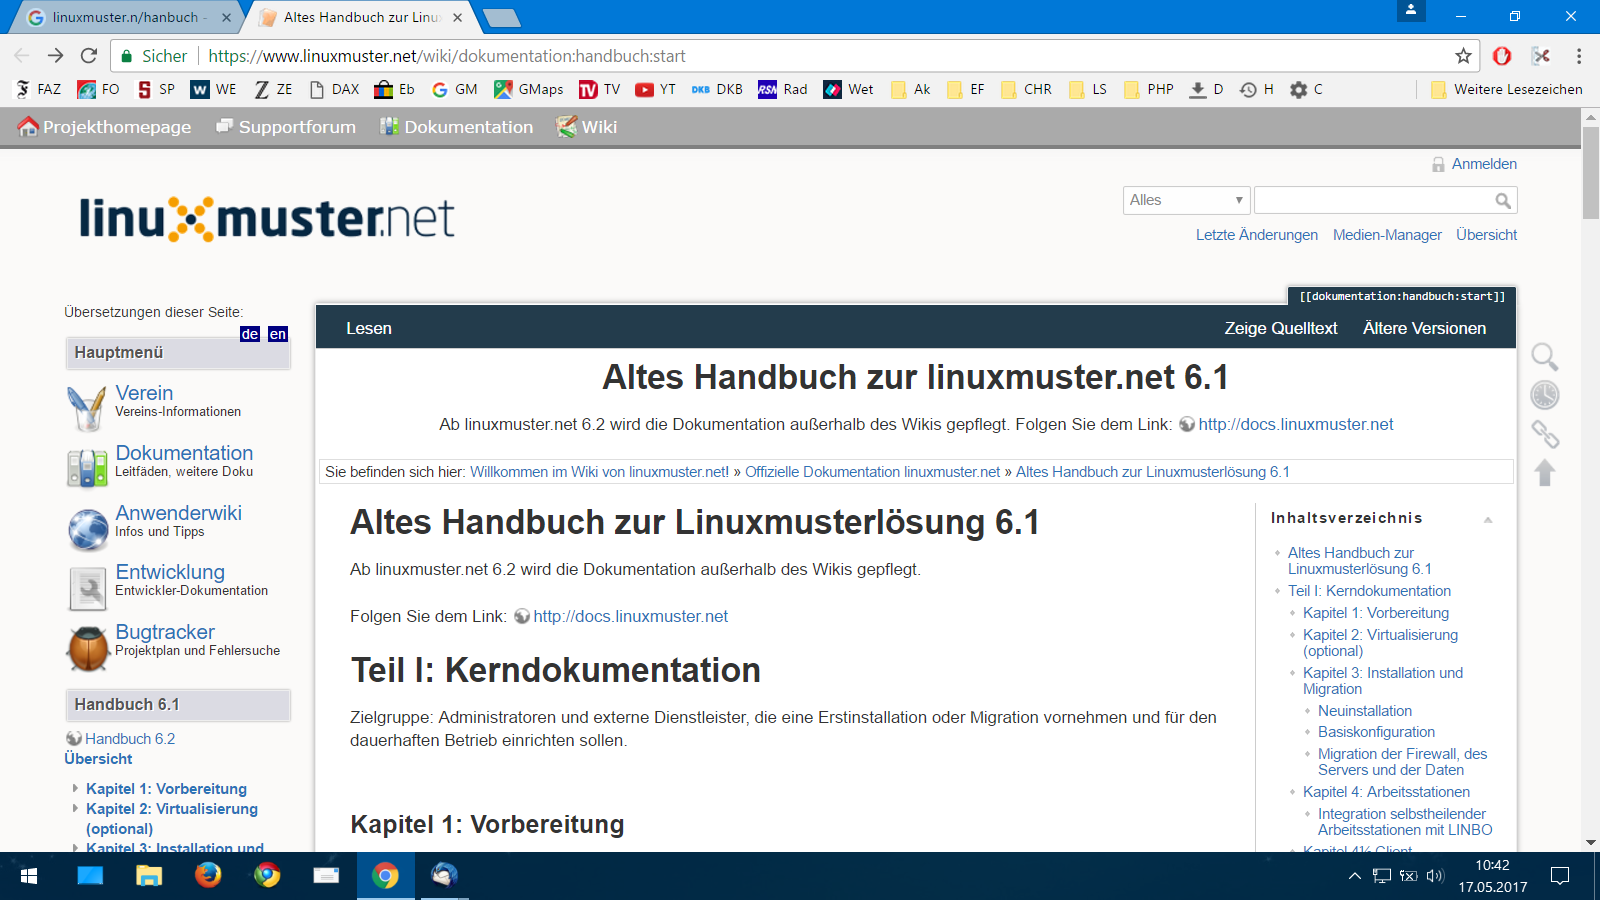This screenshot has height=900, width=1600.
Task: Follow the docs.linuxmuster.net link under the heading 'Altes Handbuch zur linuxmuster.net 6.1'
Action: (x=1296, y=424)
